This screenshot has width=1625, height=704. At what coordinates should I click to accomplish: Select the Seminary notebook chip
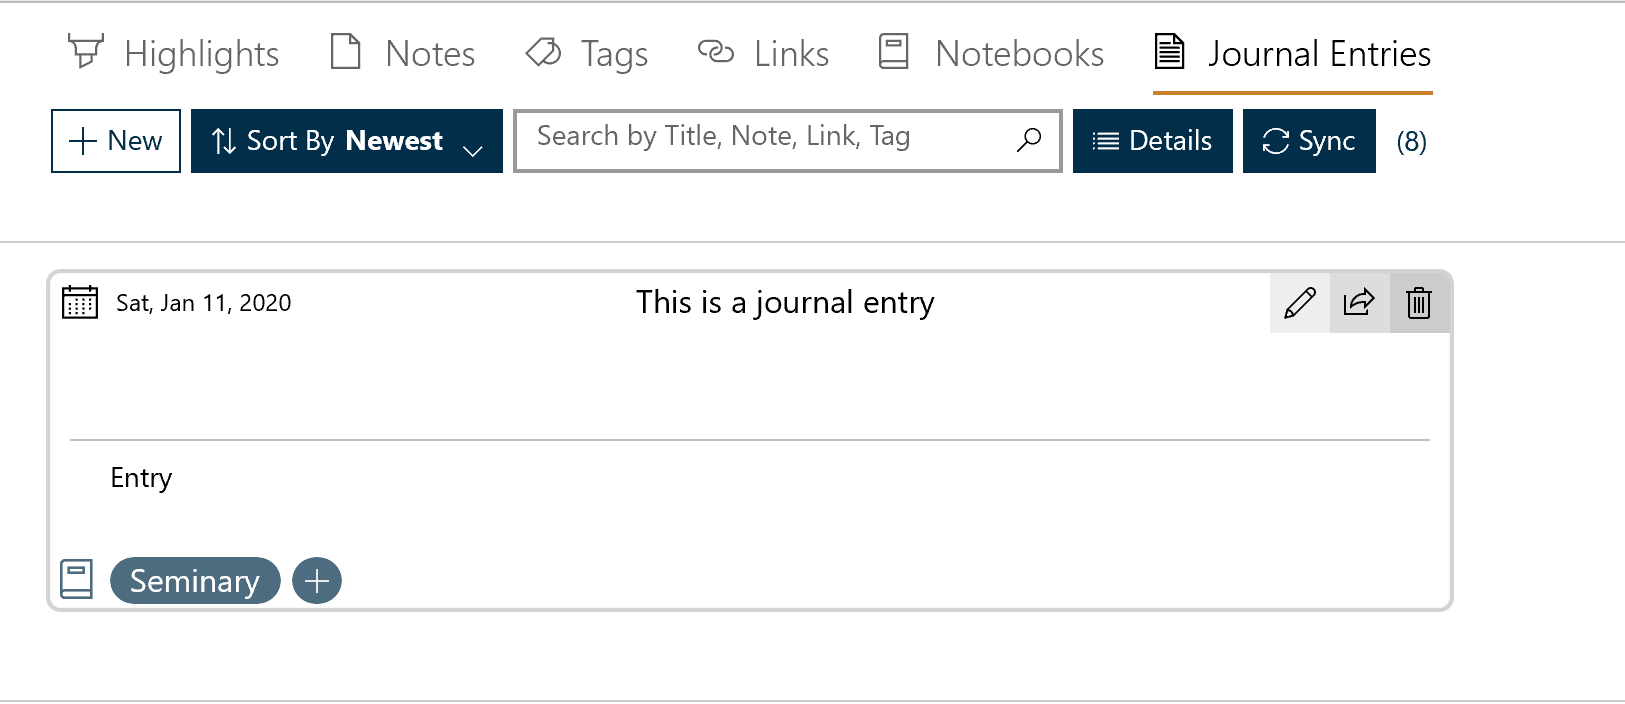pyautogui.click(x=195, y=580)
